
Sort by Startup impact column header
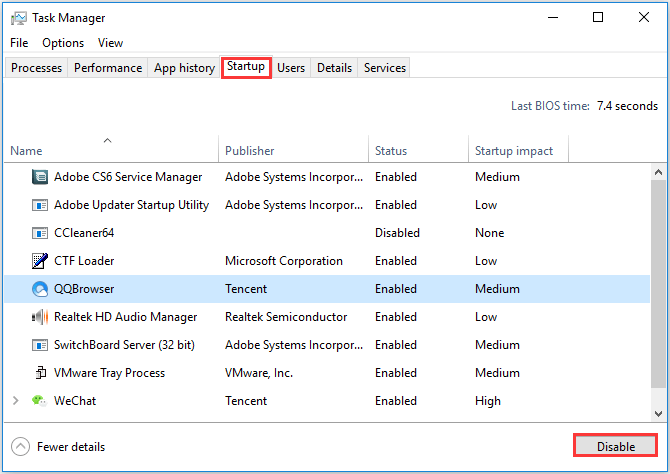coord(518,150)
